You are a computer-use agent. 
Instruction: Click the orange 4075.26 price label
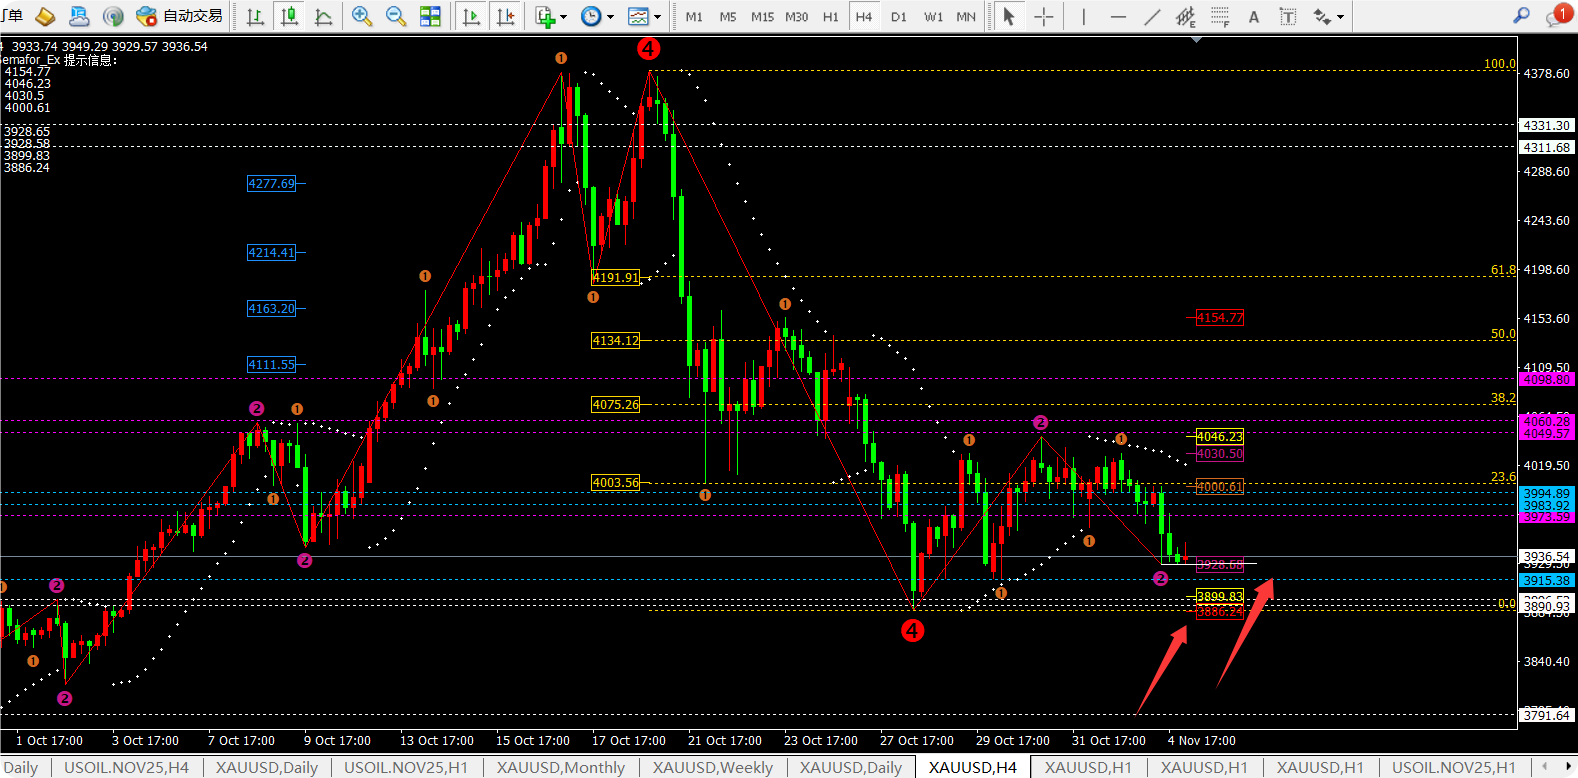[x=615, y=405]
